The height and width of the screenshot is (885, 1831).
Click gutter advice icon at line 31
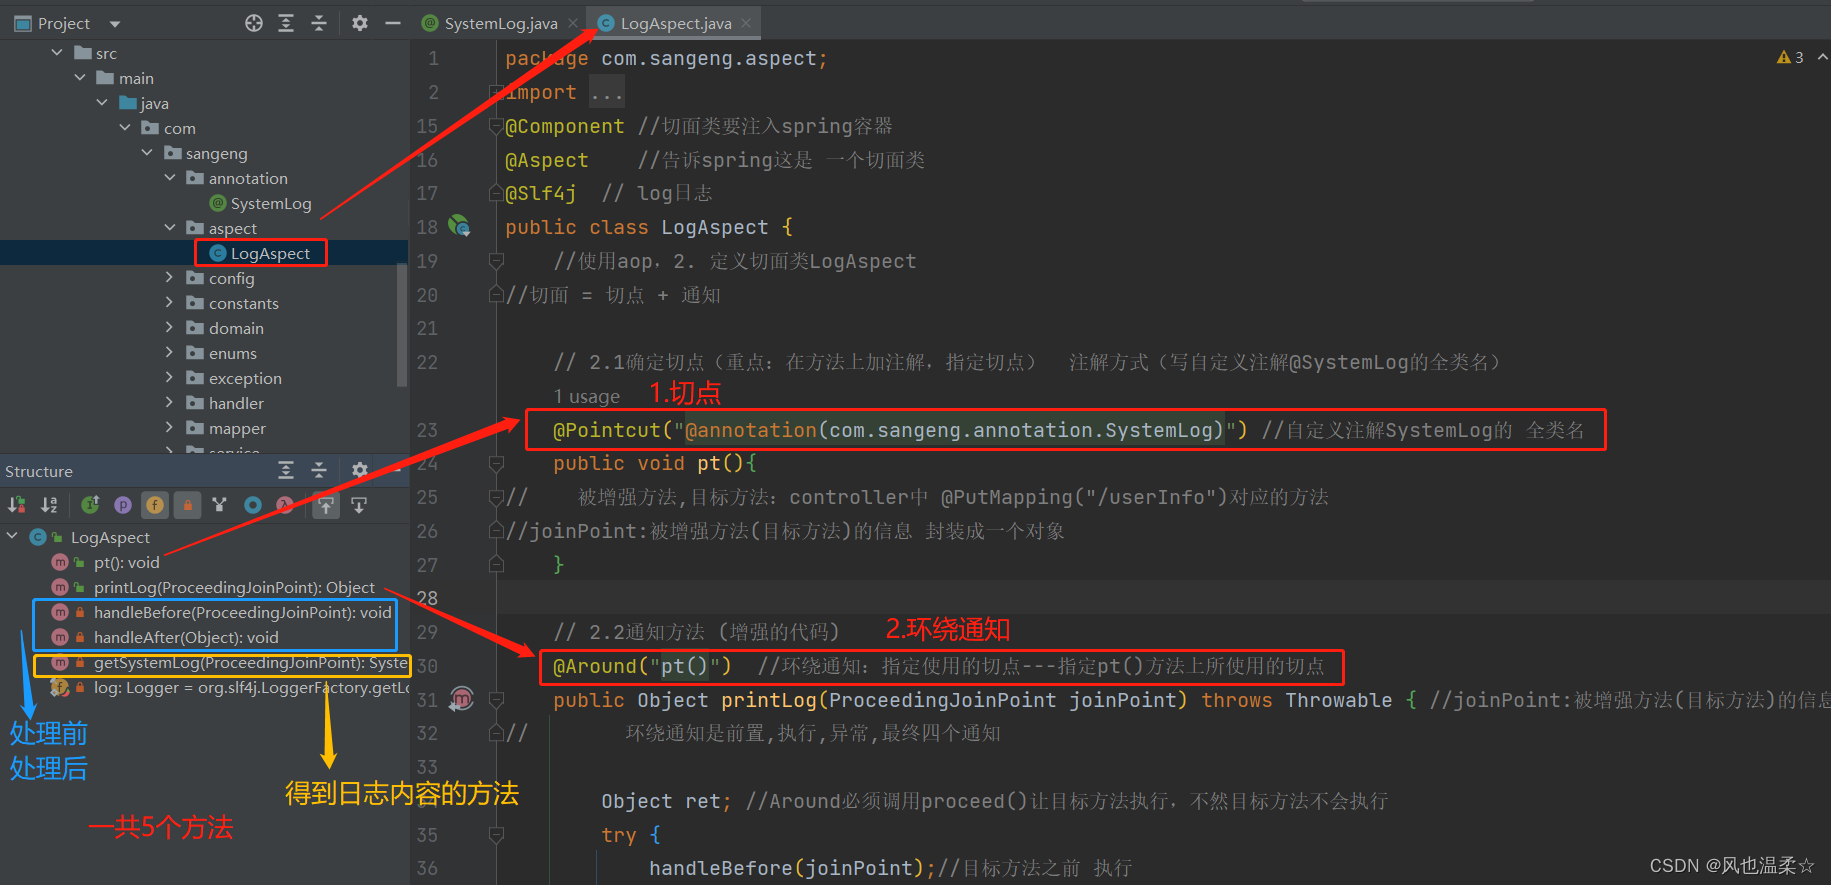click(461, 699)
